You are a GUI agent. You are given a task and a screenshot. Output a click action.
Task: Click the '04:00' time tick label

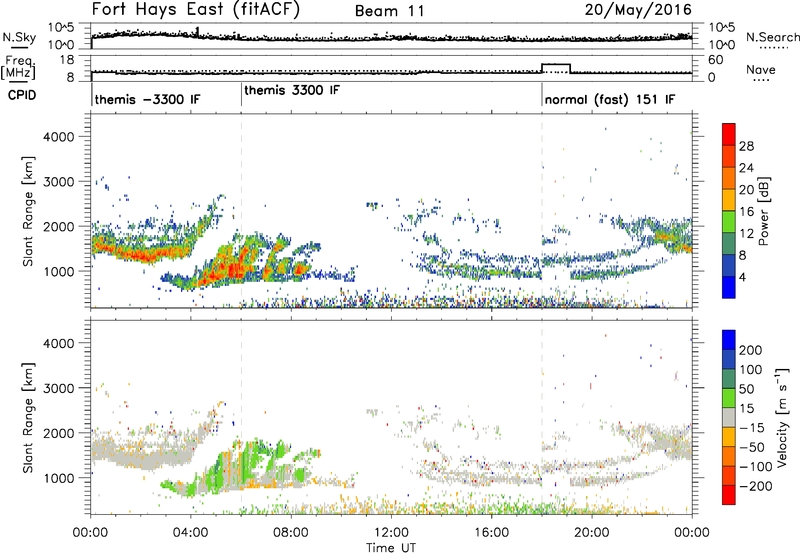[x=190, y=533]
